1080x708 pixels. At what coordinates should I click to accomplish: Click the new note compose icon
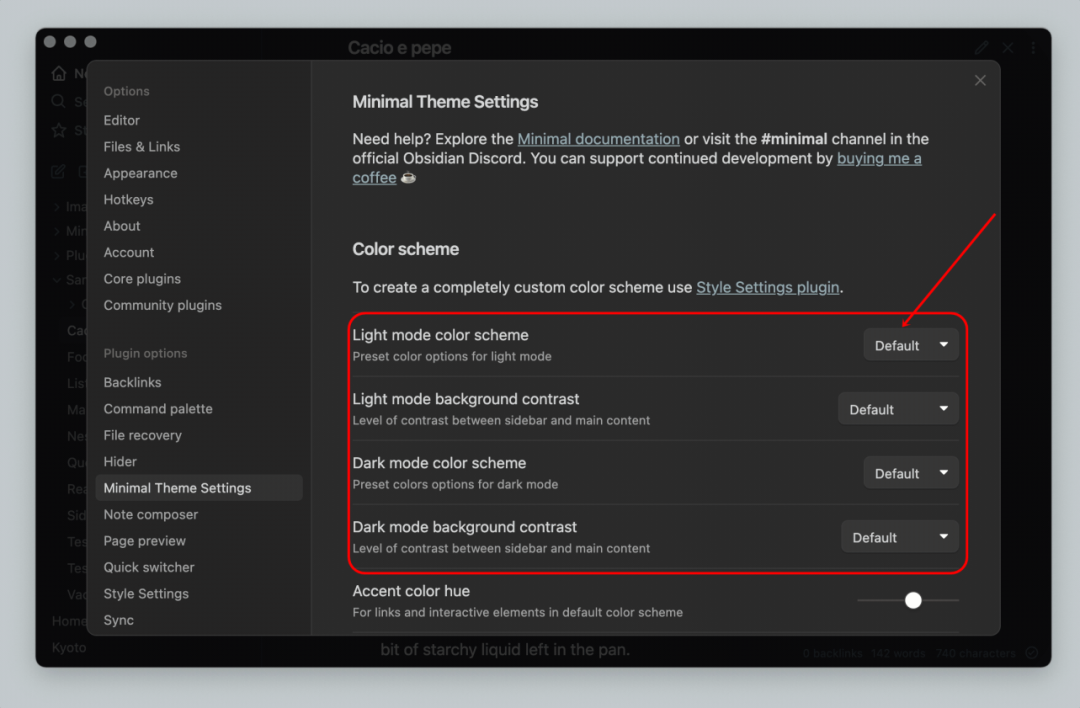(x=59, y=171)
